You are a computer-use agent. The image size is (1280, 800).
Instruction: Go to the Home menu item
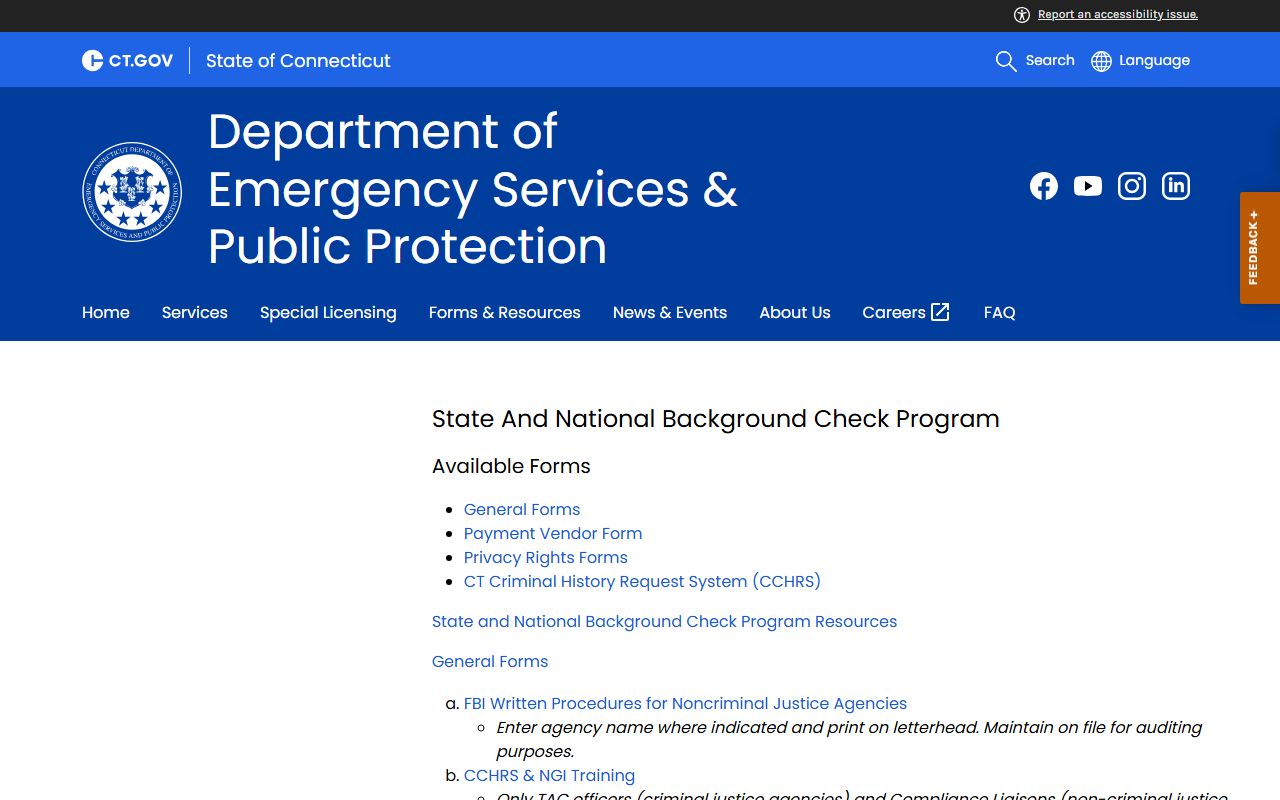coord(106,312)
